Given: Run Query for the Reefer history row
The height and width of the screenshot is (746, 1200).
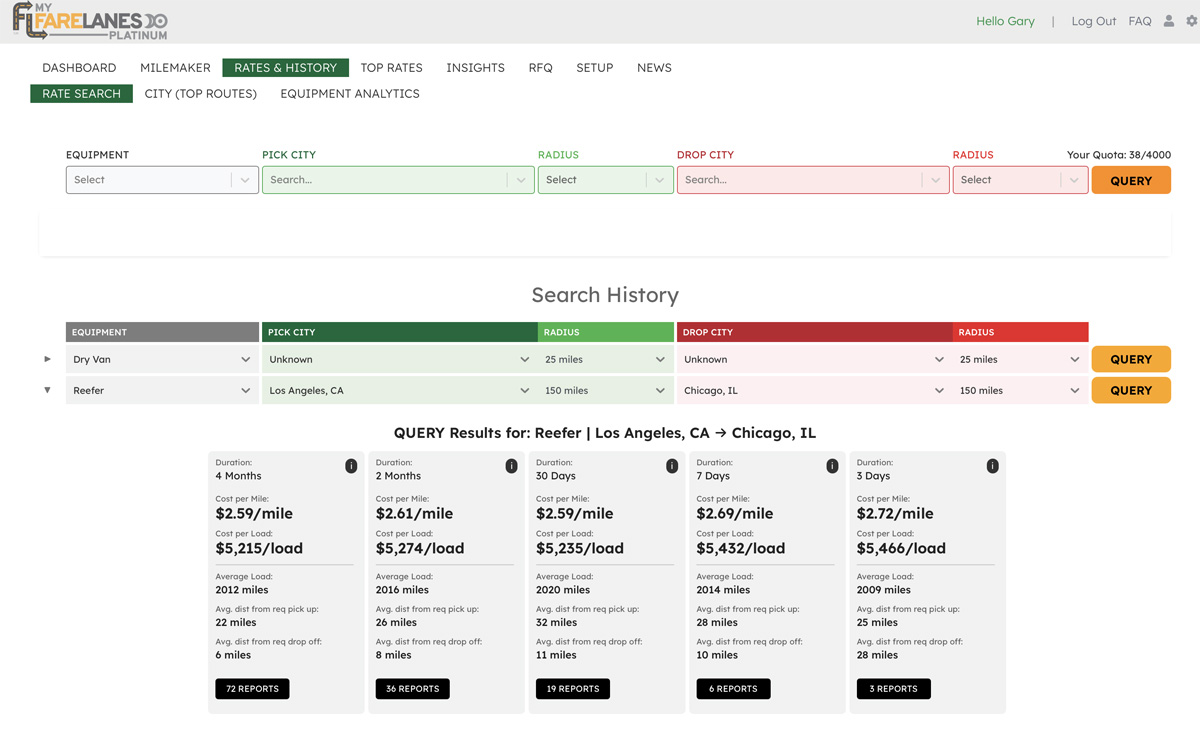Looking at the screenshot, I should 1130,391.
